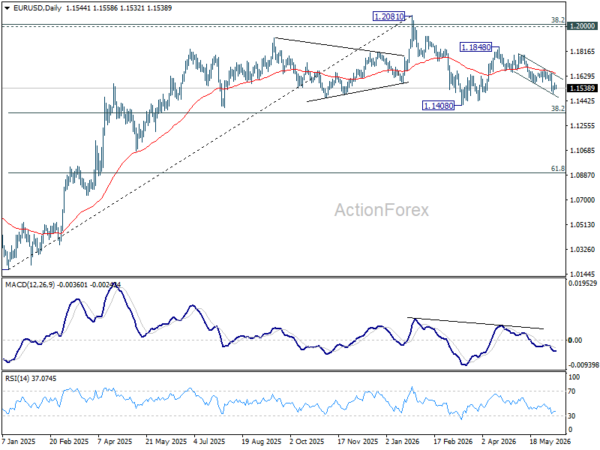The height and width of the screenshot is (450, 600).
Task: Select the 1.08870 price axis value
Action: (x=583, y=175)
